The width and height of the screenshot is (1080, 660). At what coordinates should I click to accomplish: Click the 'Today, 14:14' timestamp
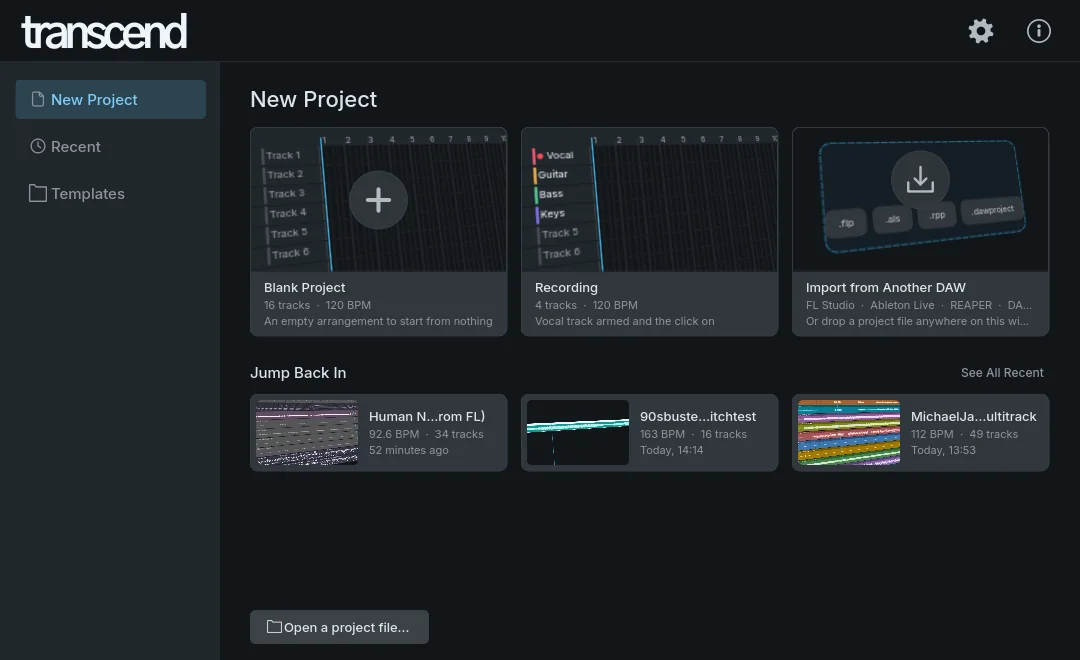click(x=672, y=450)
